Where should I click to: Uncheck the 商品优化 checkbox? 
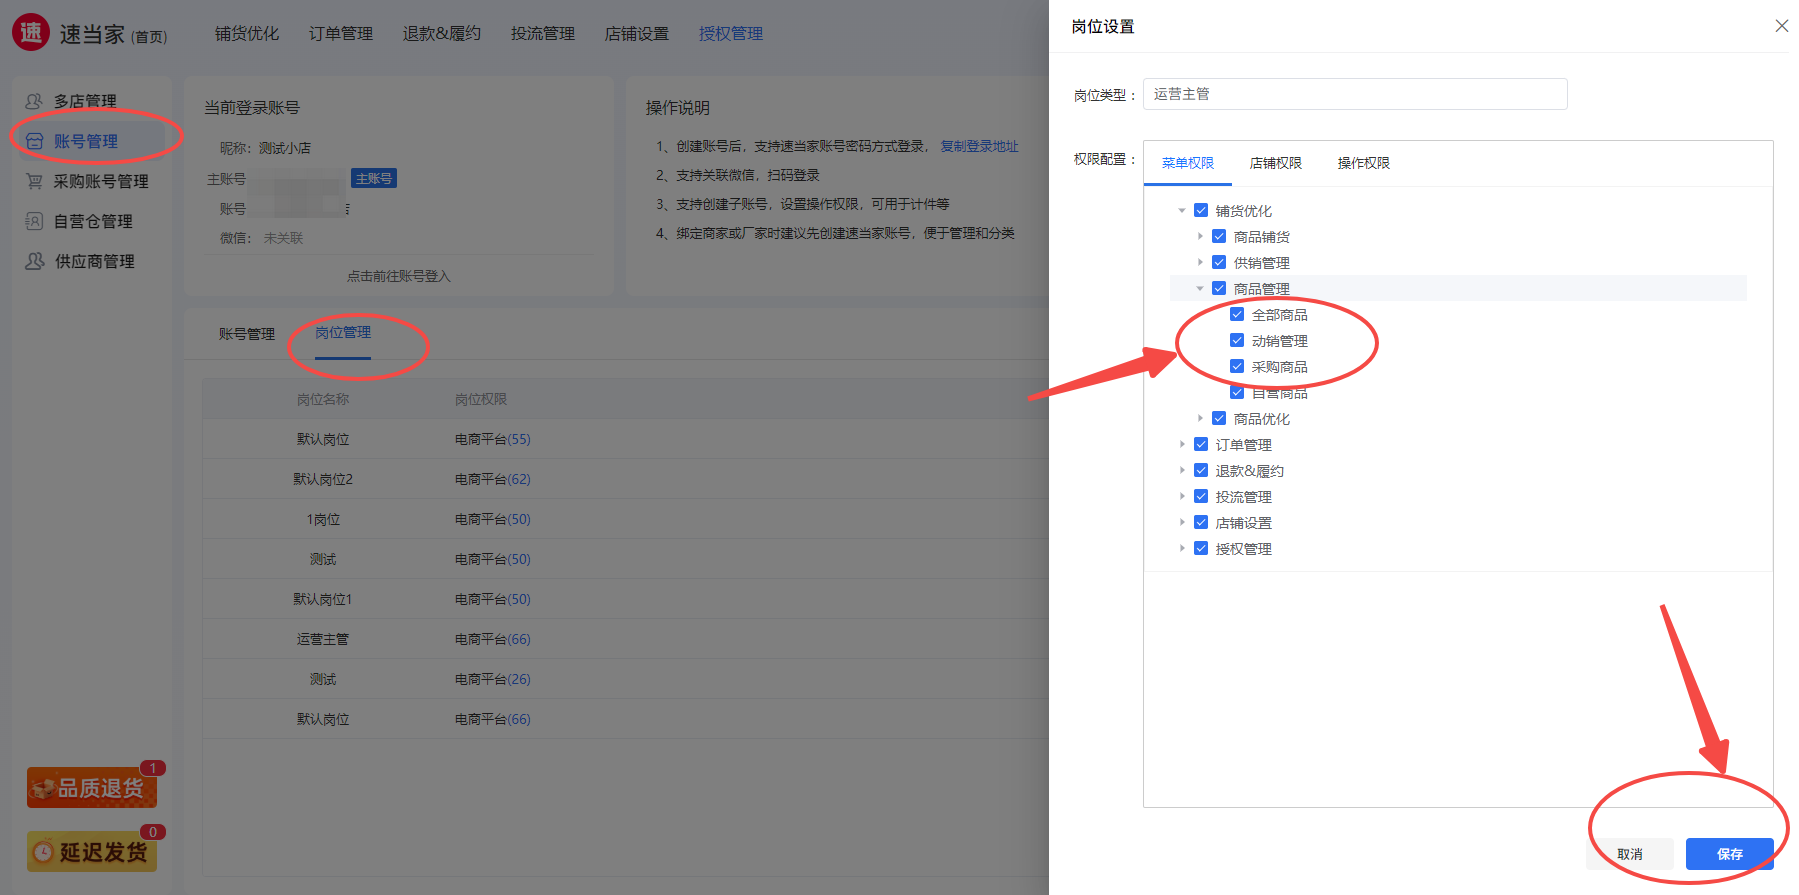pos(1219,418)
